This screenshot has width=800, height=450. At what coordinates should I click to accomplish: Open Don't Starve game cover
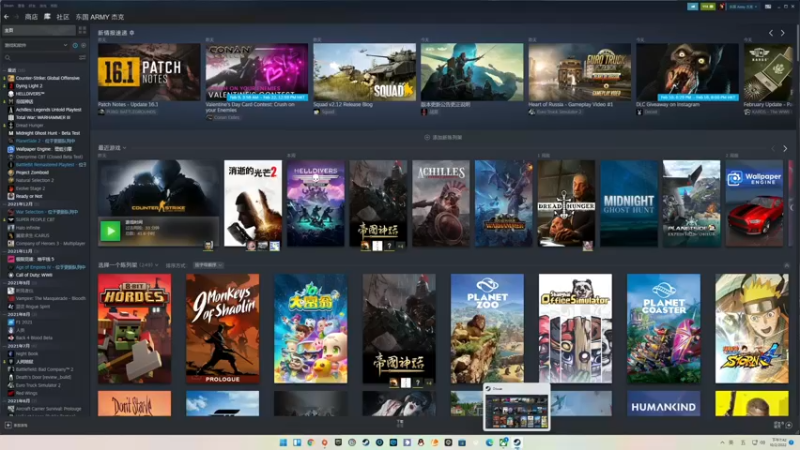tap(135, 404)
